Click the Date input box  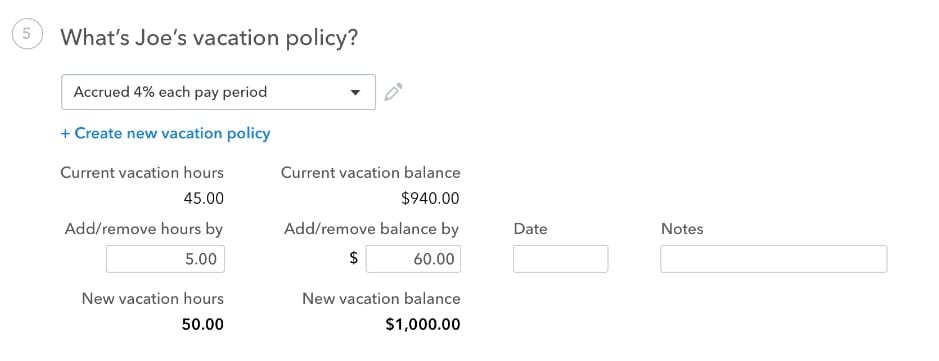pyautogui.click(x=561, y=259)
